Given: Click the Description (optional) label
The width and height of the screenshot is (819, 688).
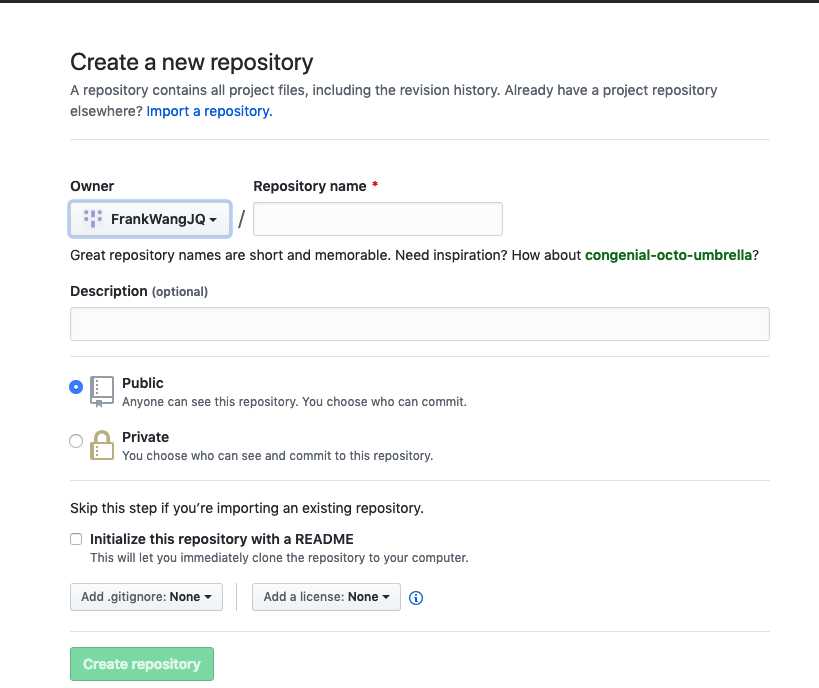Looking at the screenshot, I should [x=139, y=291].
